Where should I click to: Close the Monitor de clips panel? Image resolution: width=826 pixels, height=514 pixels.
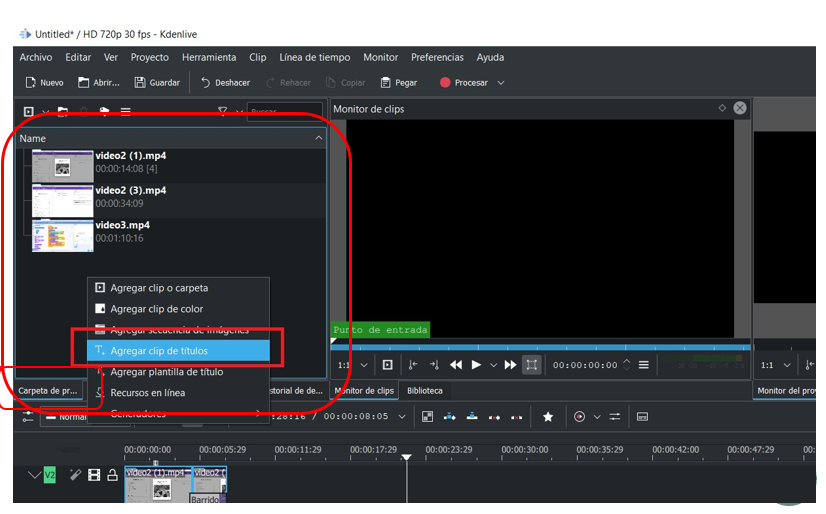(x=740, y=108)
